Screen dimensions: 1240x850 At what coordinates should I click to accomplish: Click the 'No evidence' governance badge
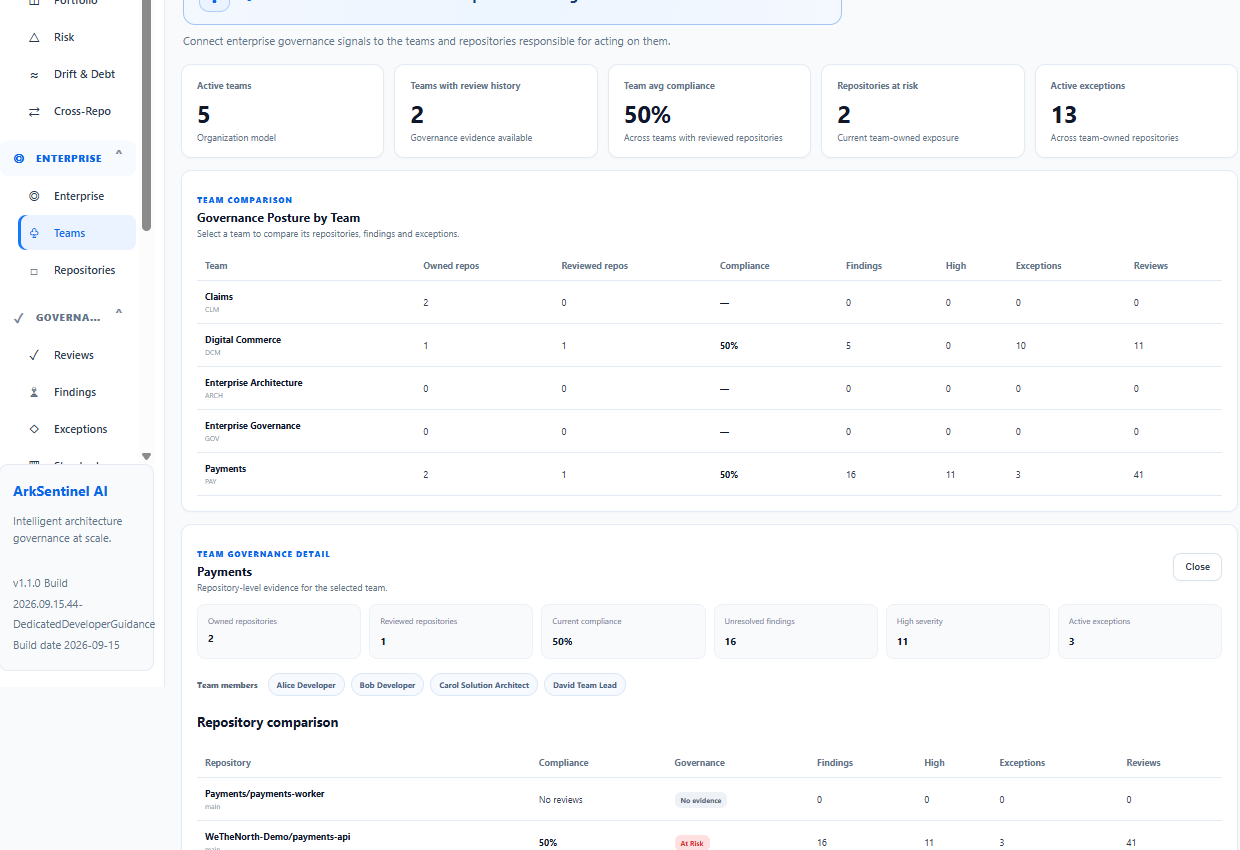[x=700, y=800]
